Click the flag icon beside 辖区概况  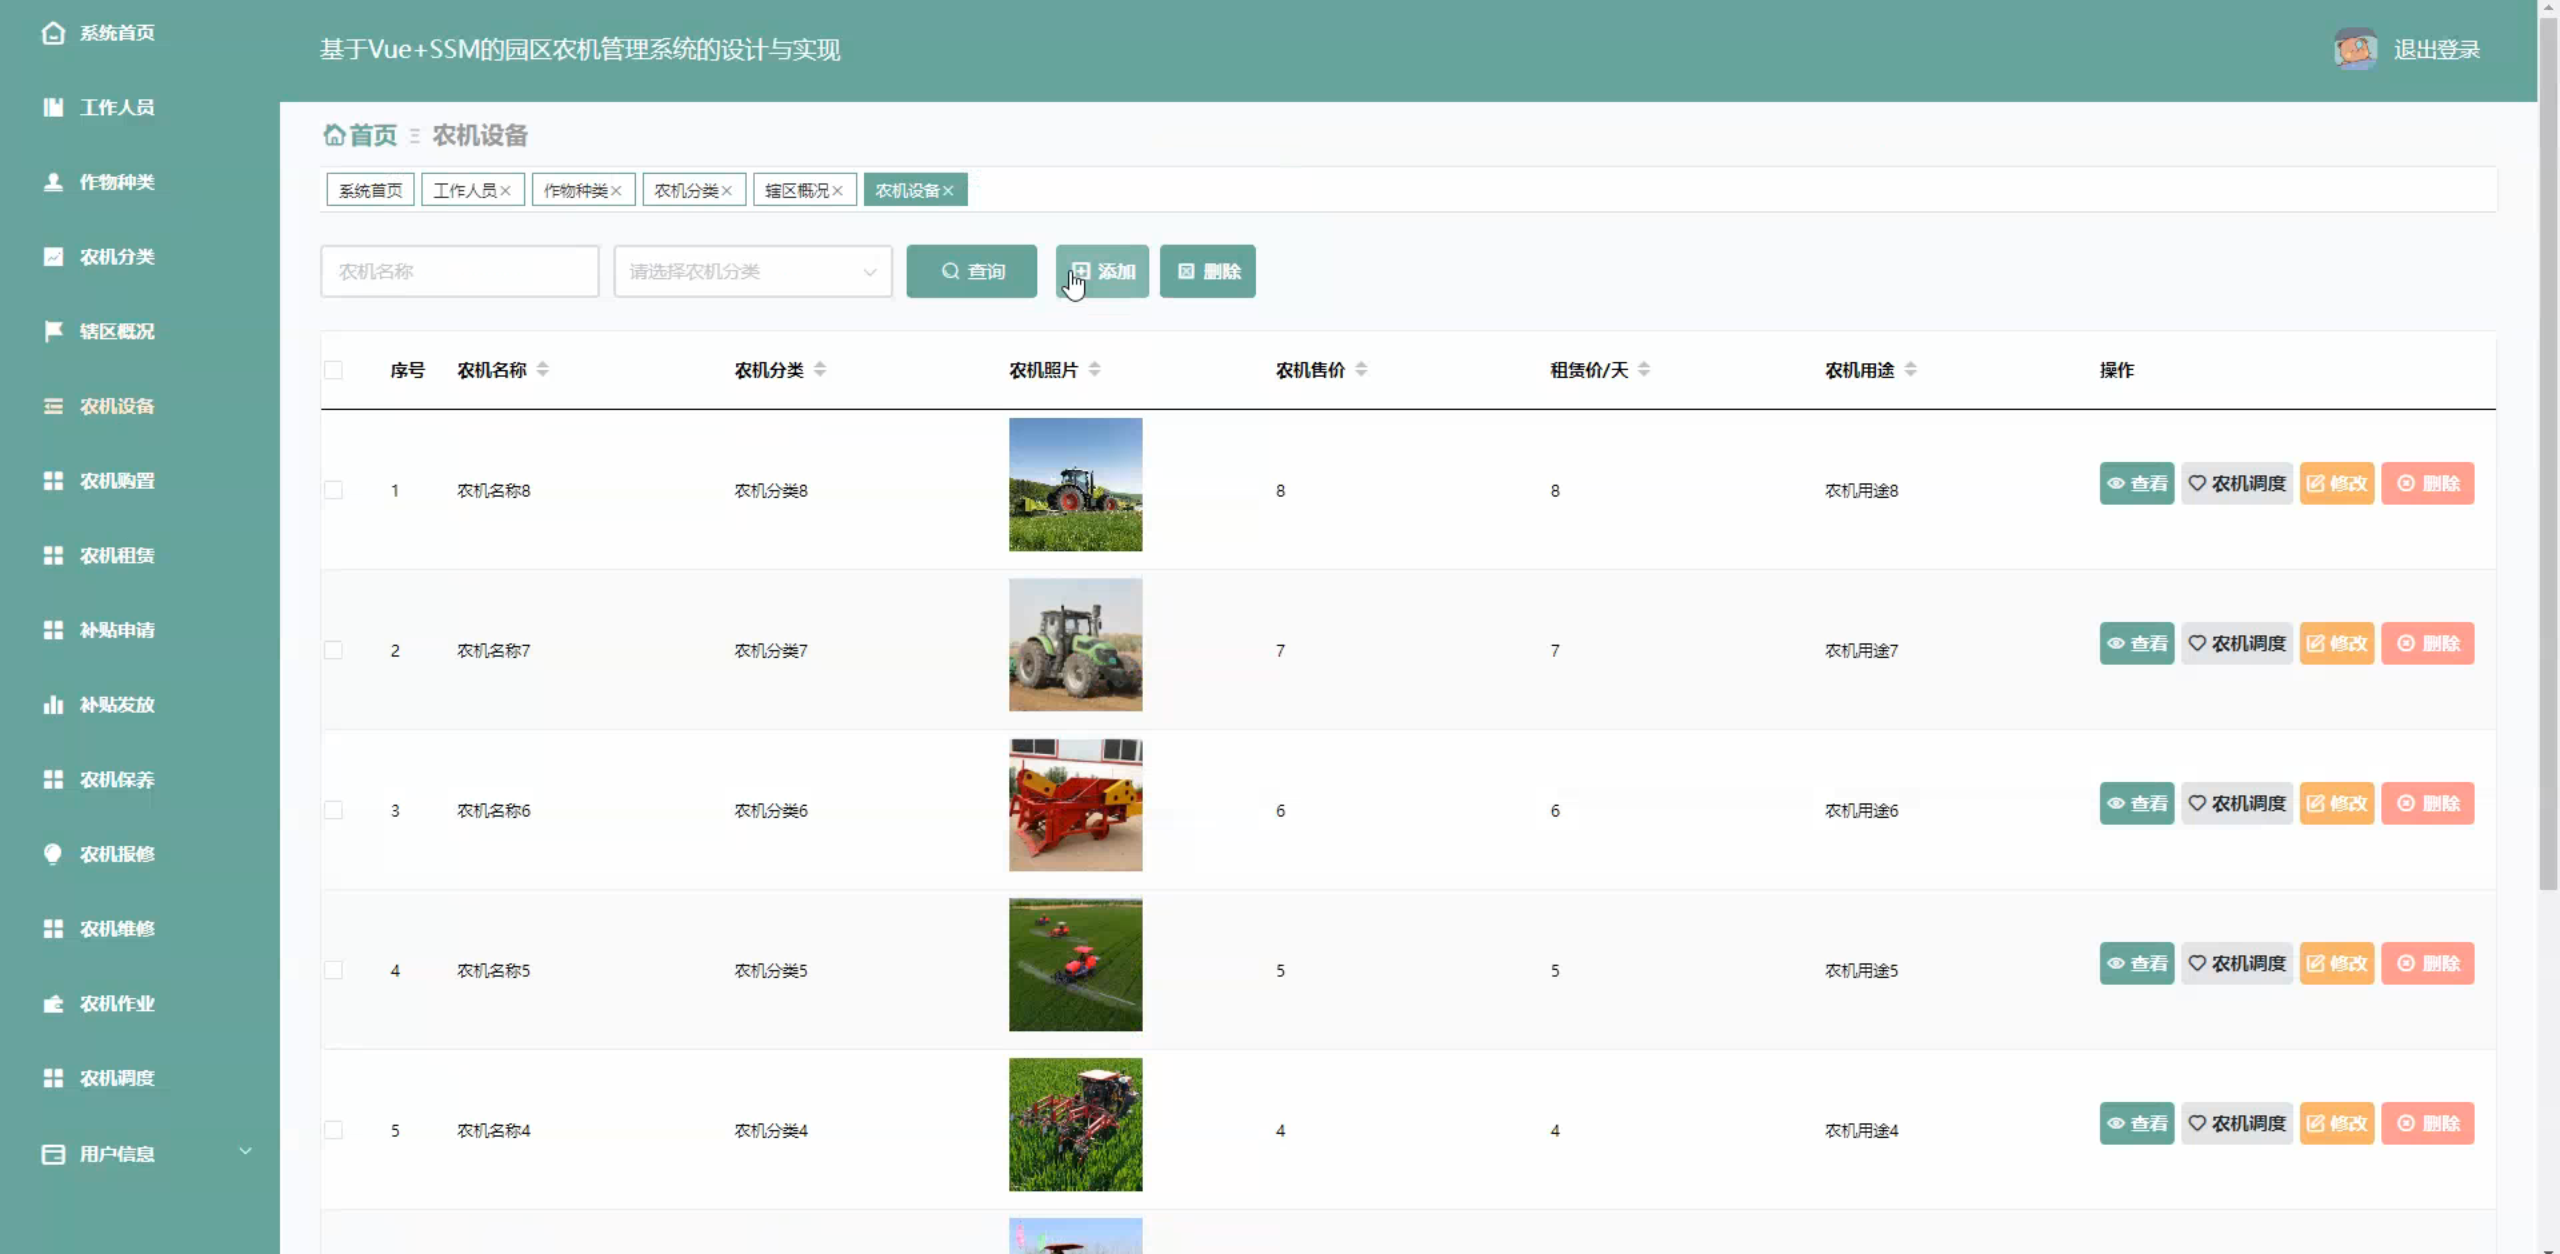click(54, 331)
